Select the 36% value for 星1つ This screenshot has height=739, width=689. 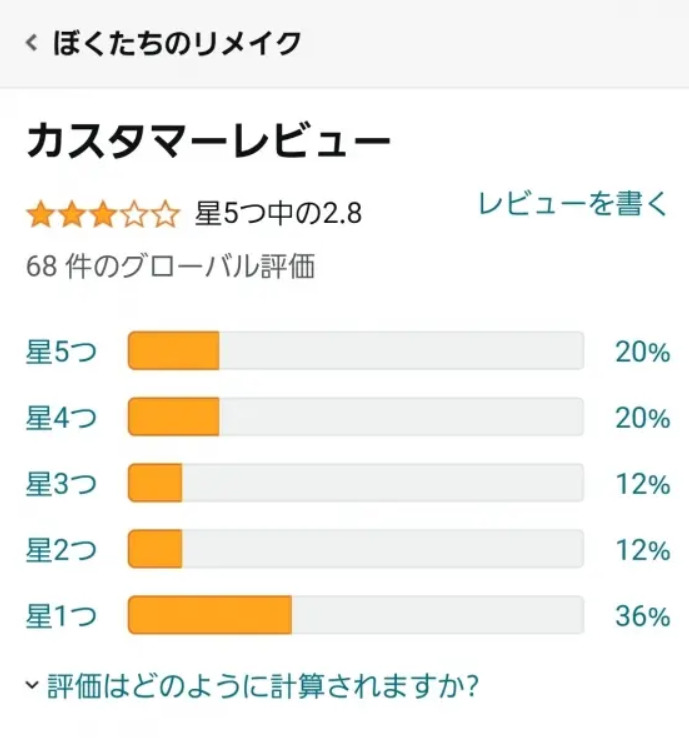tap(641, 616)
